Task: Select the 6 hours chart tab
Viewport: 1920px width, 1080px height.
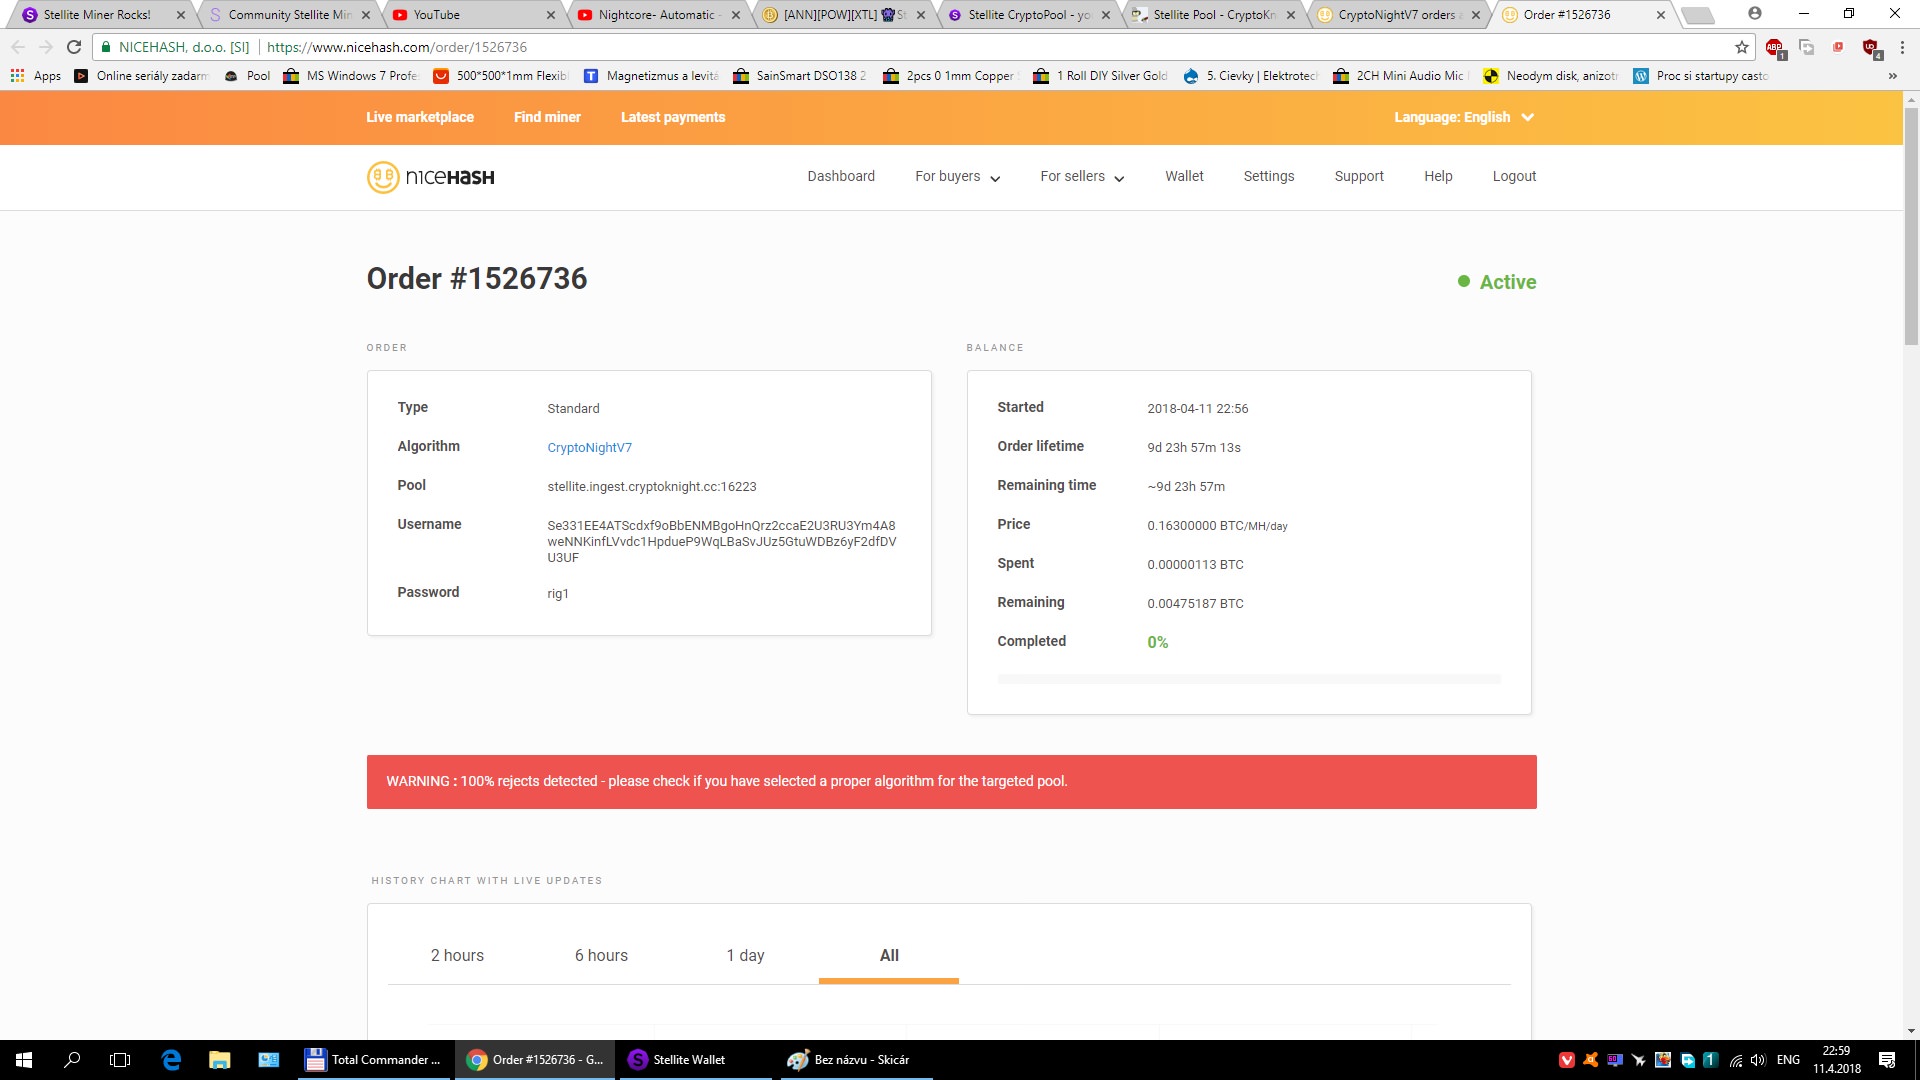Action: coord(601,956)
